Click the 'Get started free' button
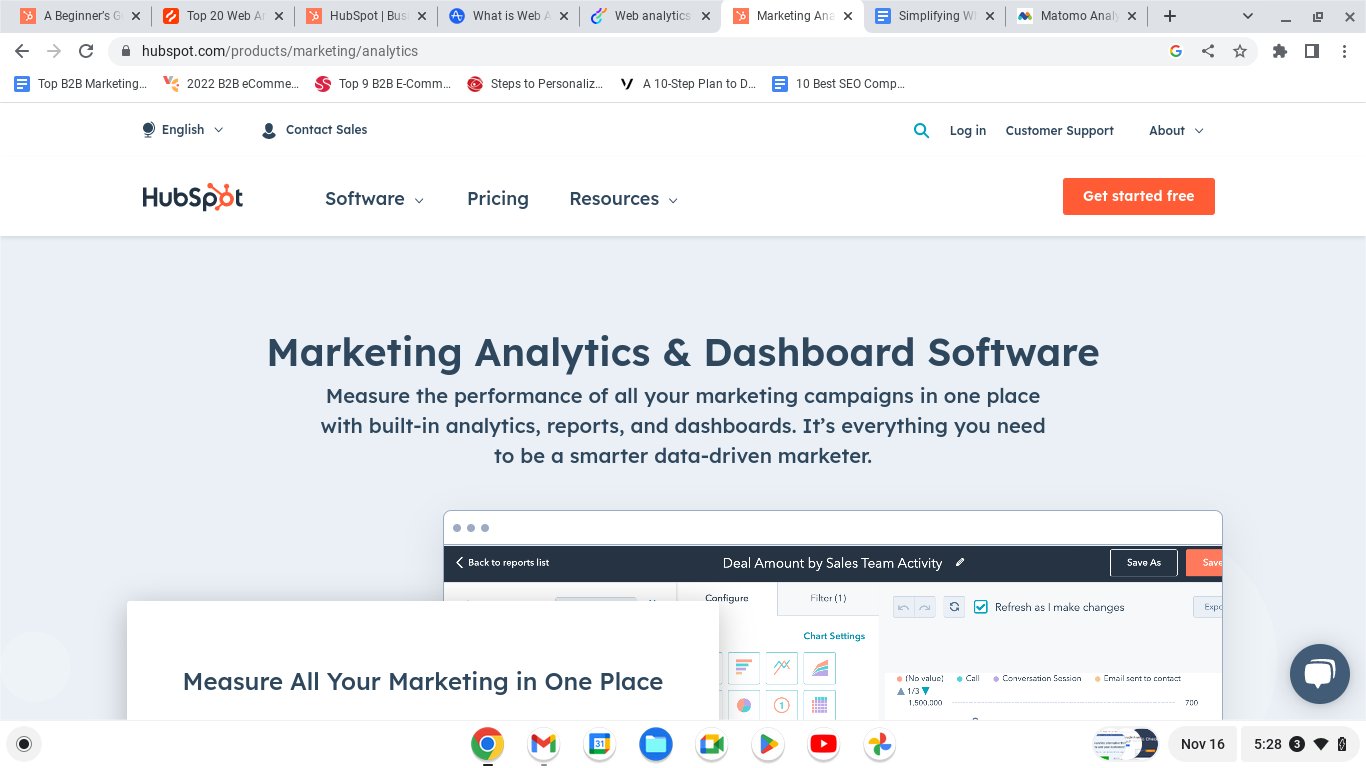This screenshot has width=1366, height=768. [1138, 196]
